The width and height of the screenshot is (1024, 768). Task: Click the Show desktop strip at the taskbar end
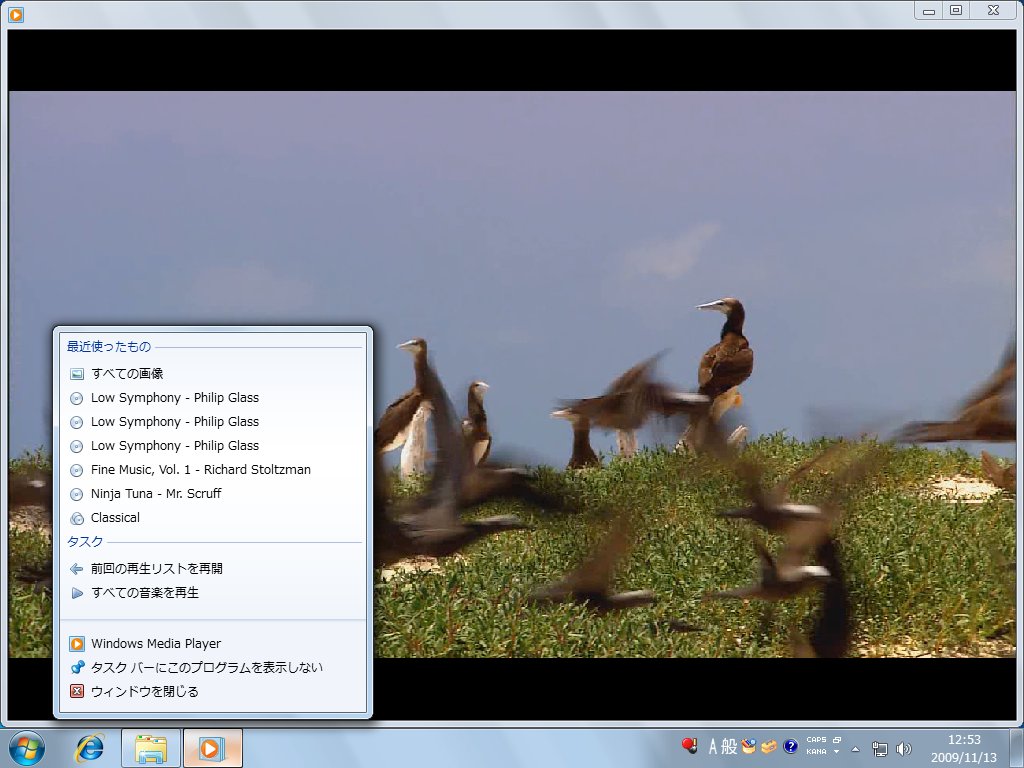tap(1019, 748)
